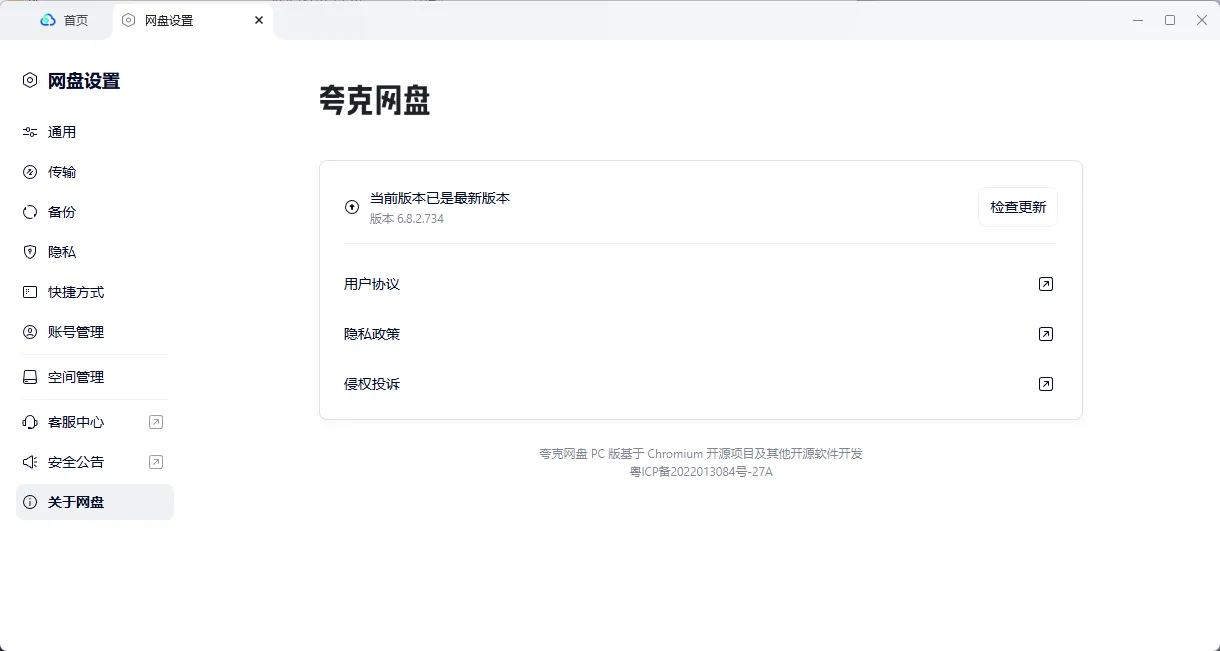The image size is (1220, 651).
Task: Open the 传输 settings section
Action: pyautogui.click(x=95, y=172)
